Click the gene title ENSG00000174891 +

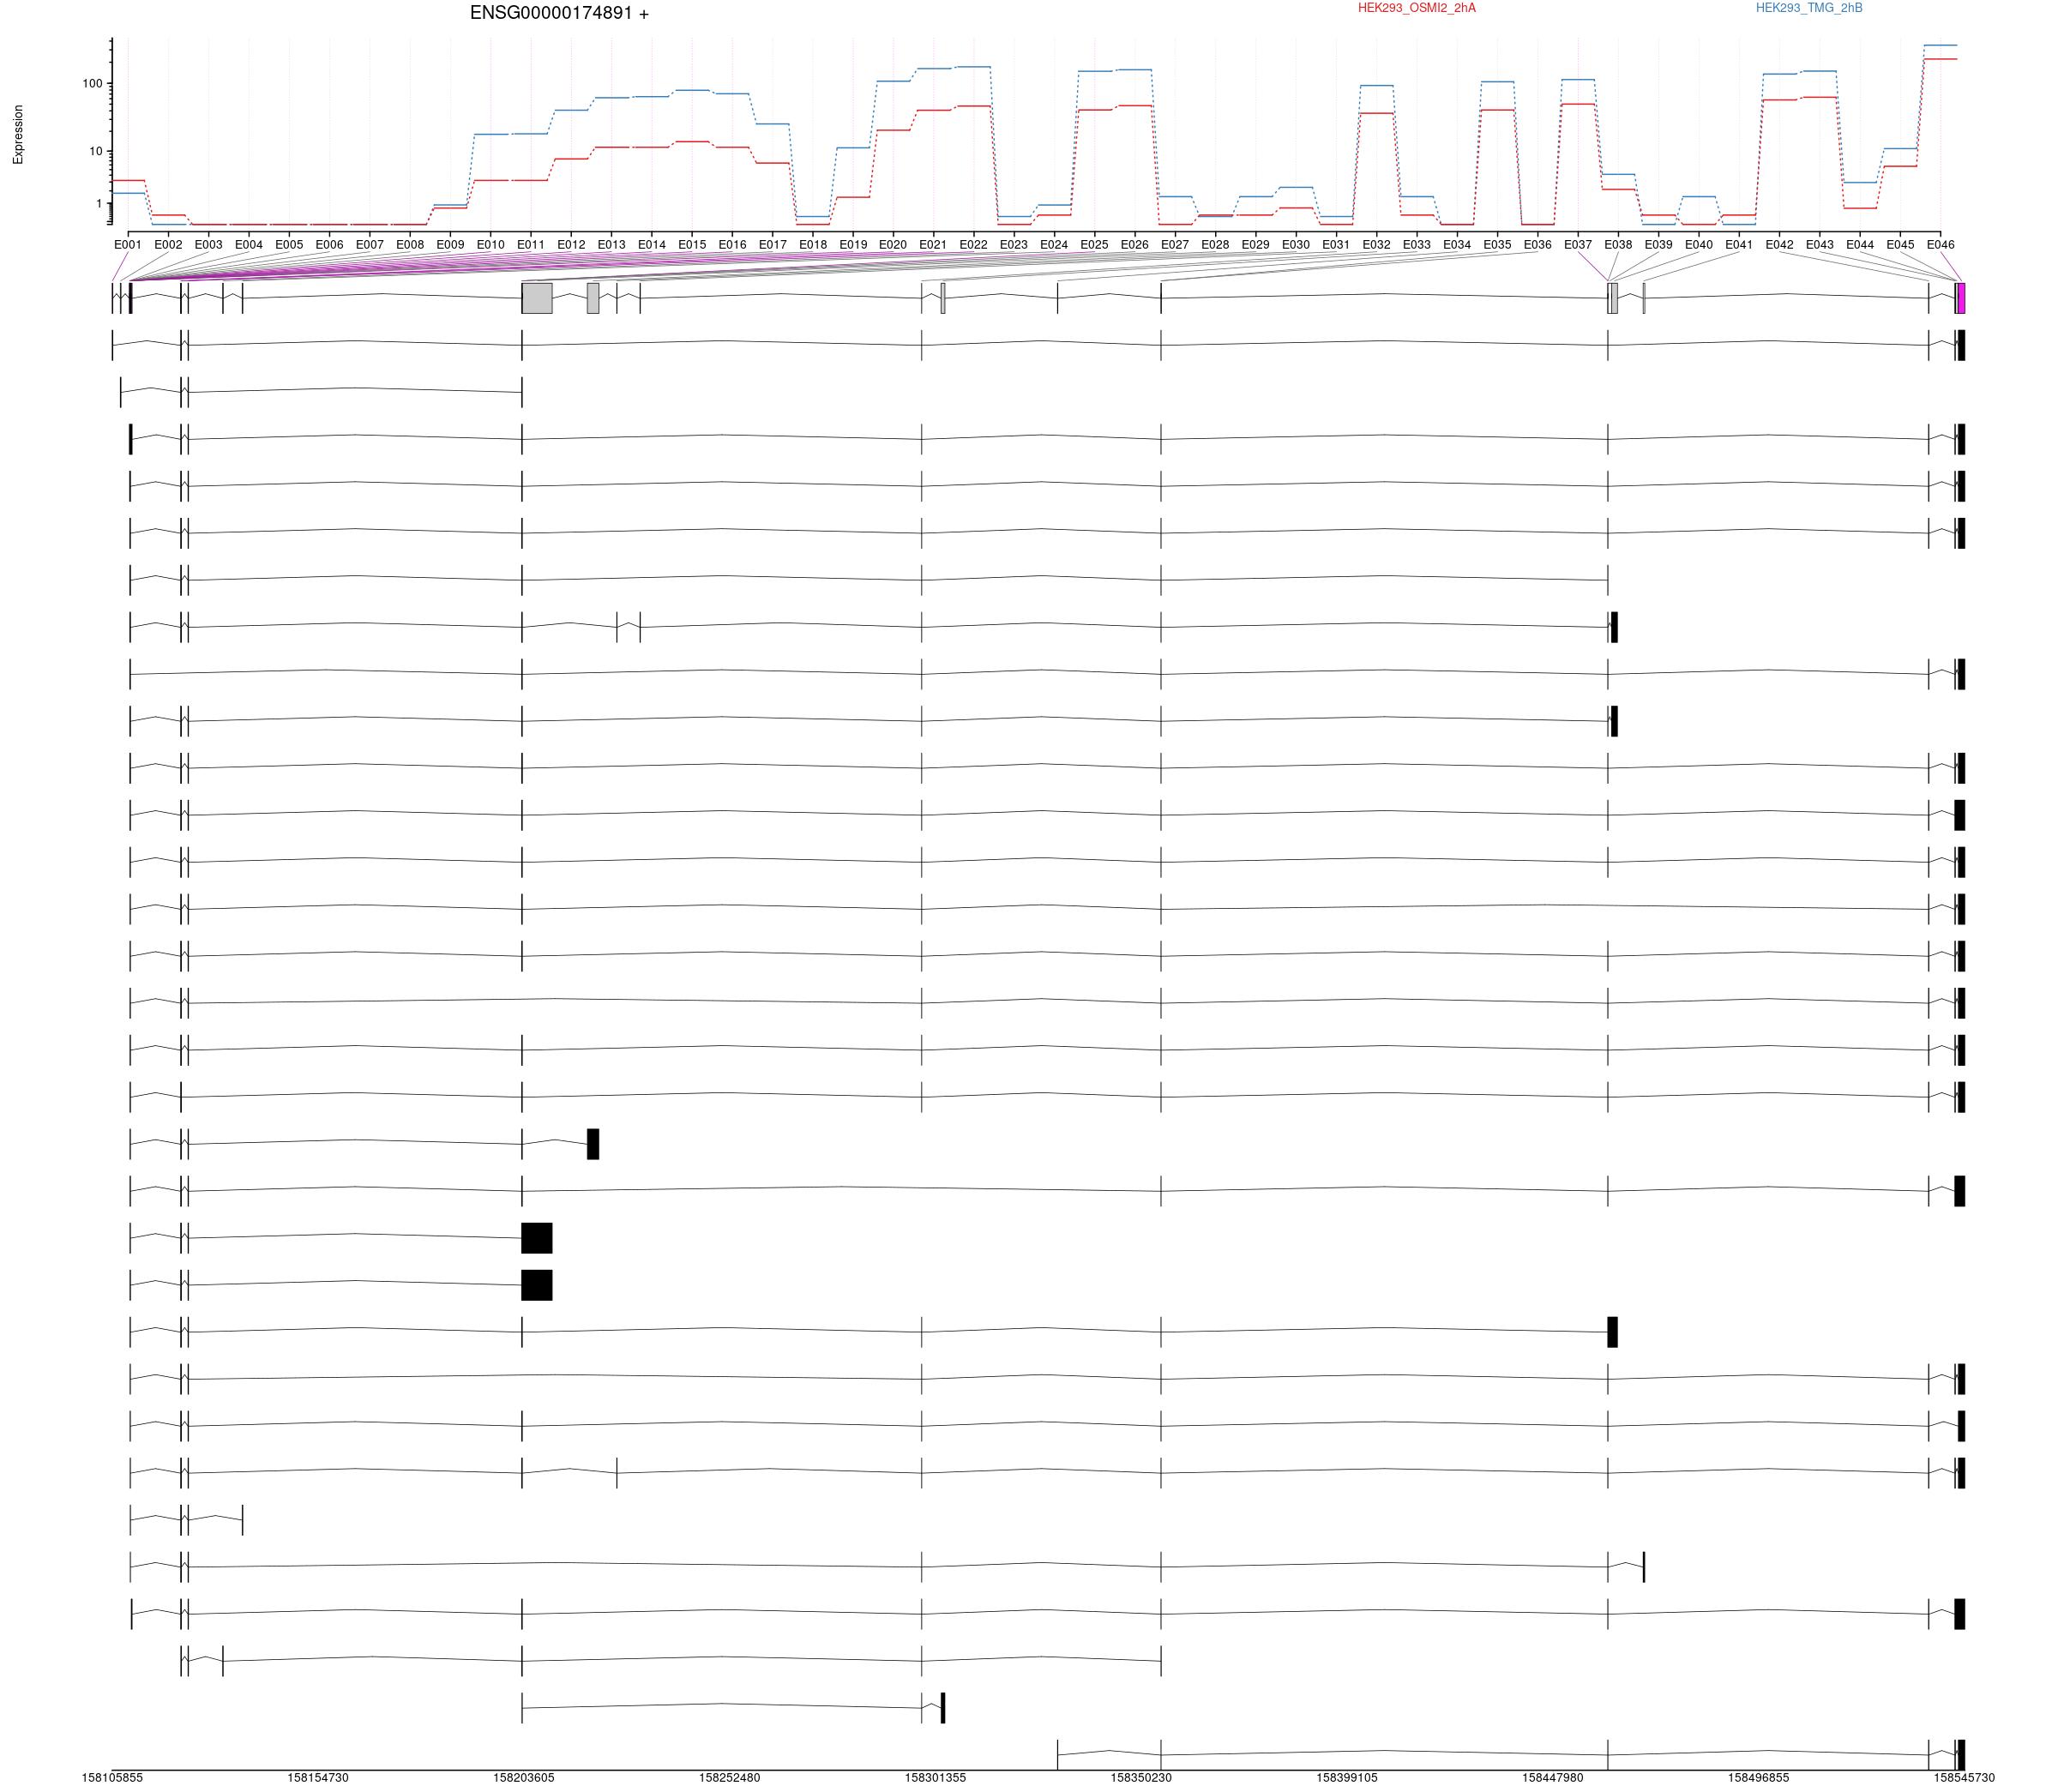(559, 13)
